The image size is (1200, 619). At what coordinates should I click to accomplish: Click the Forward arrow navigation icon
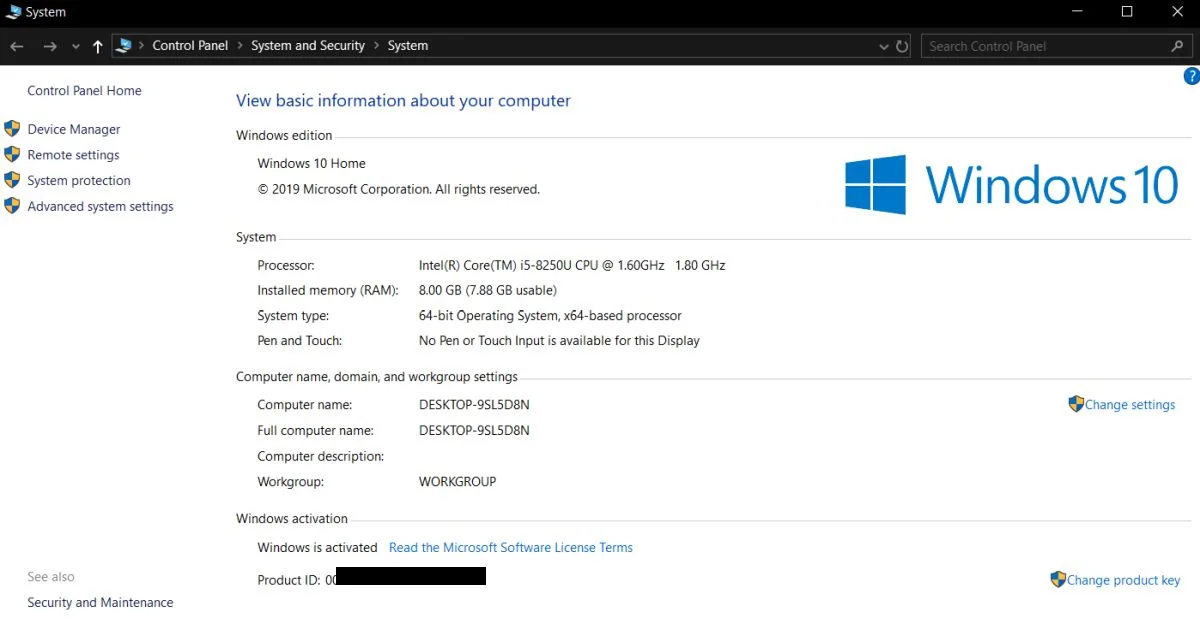coord(50,46)
